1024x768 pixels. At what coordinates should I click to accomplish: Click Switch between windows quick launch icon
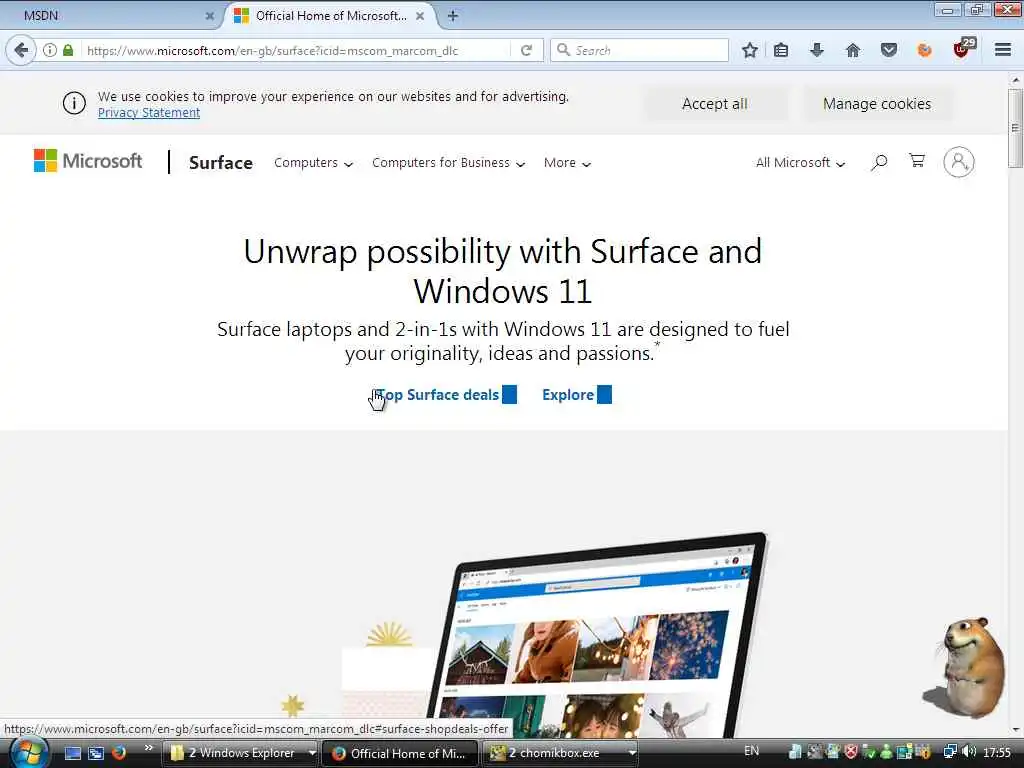96,753
